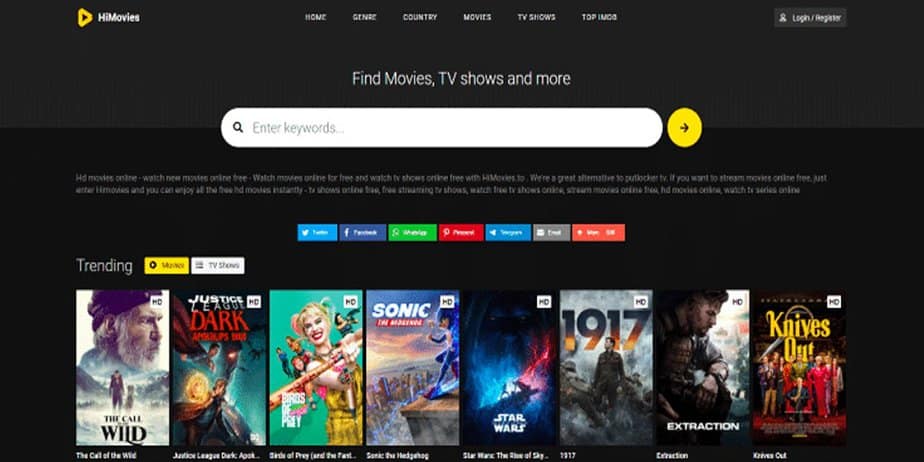Switch to the Trending TV Shows tab
Viewport: 924px width, 462px height.
[217, 265]
